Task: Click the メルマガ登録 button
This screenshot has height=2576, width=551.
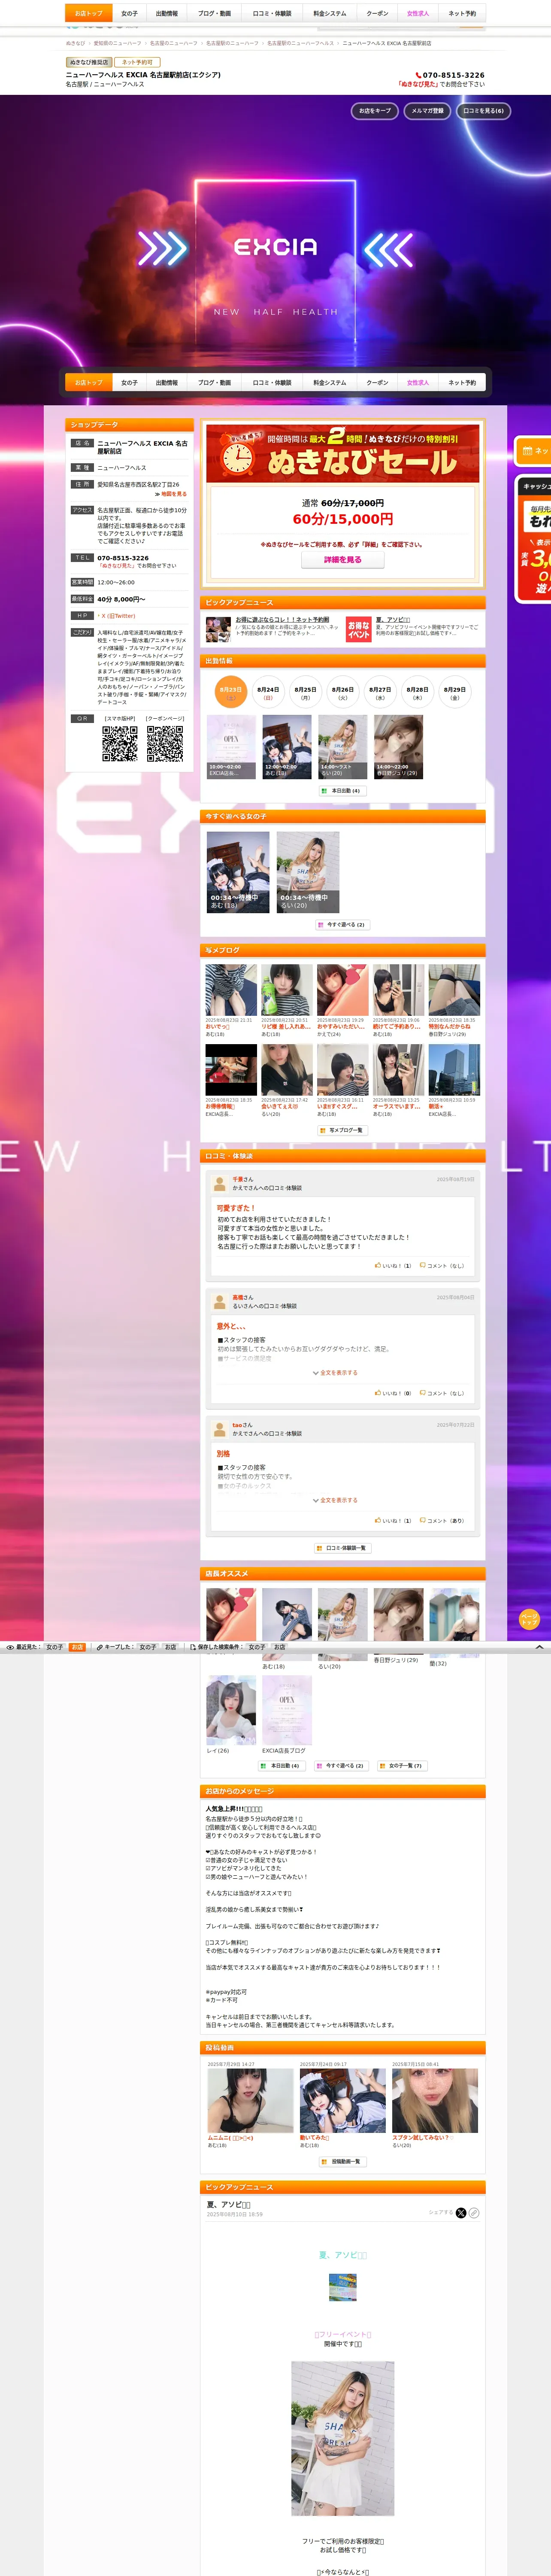Action: coord(427,111)
